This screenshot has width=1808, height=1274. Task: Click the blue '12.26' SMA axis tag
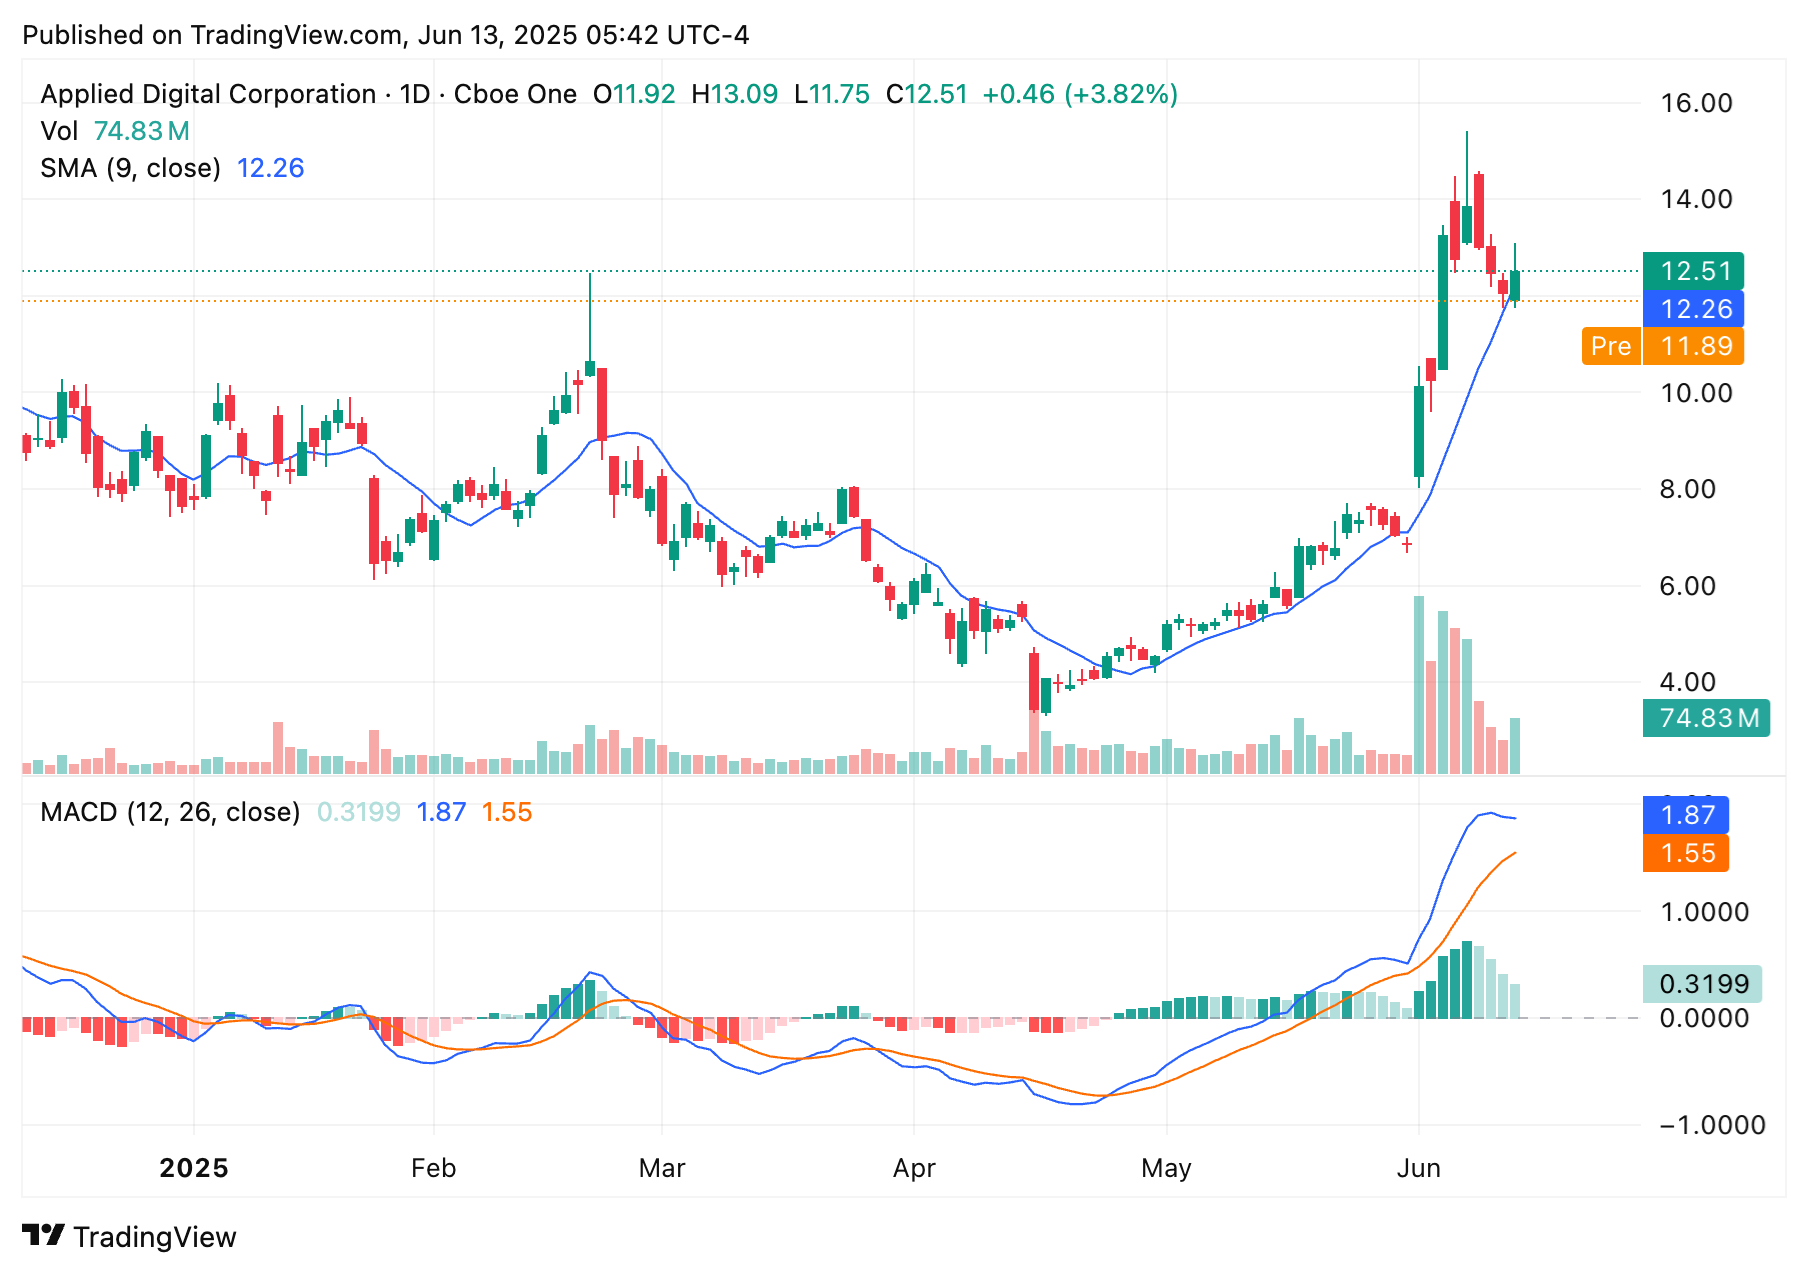click(x=1693, y=309)
